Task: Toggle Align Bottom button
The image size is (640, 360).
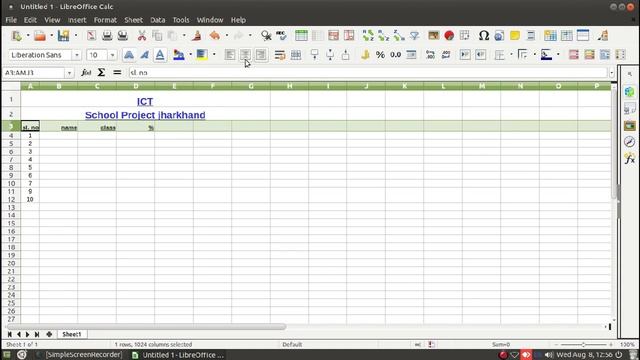Action: point(346,55)
